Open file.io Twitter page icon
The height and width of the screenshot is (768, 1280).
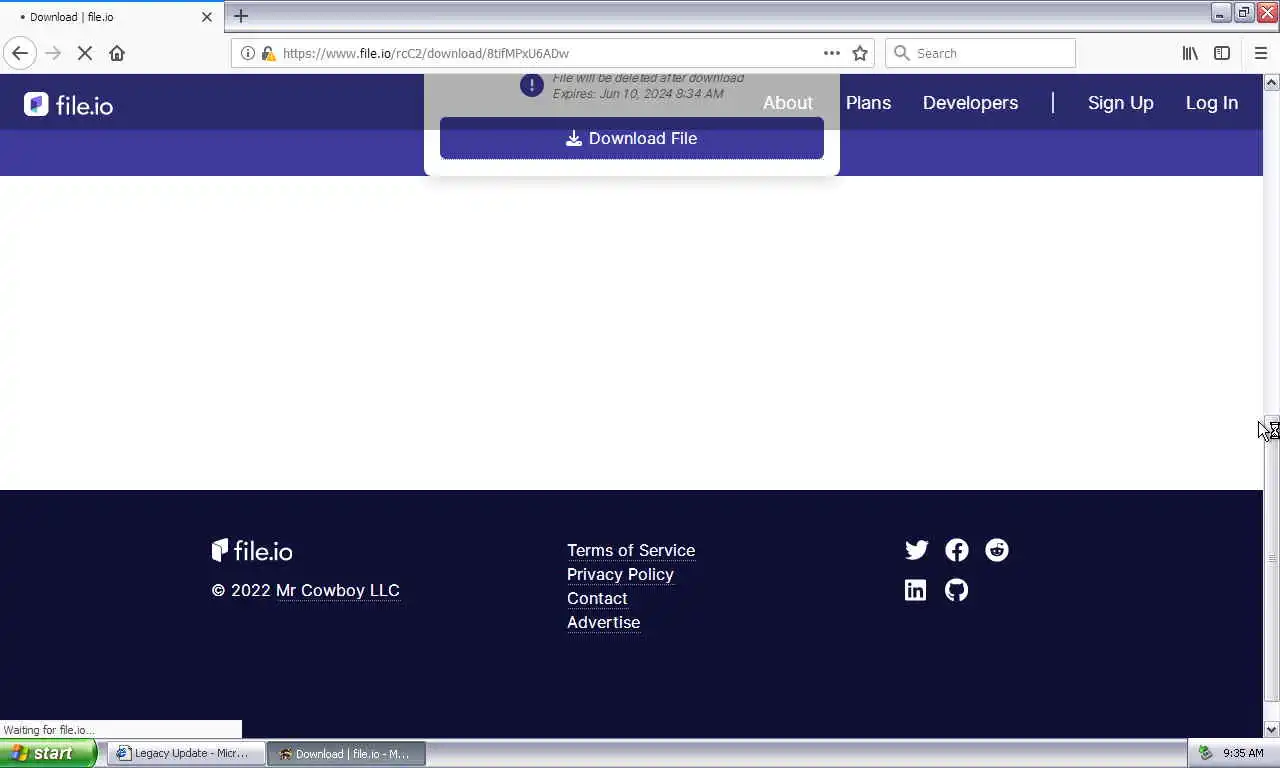(917, 550)
